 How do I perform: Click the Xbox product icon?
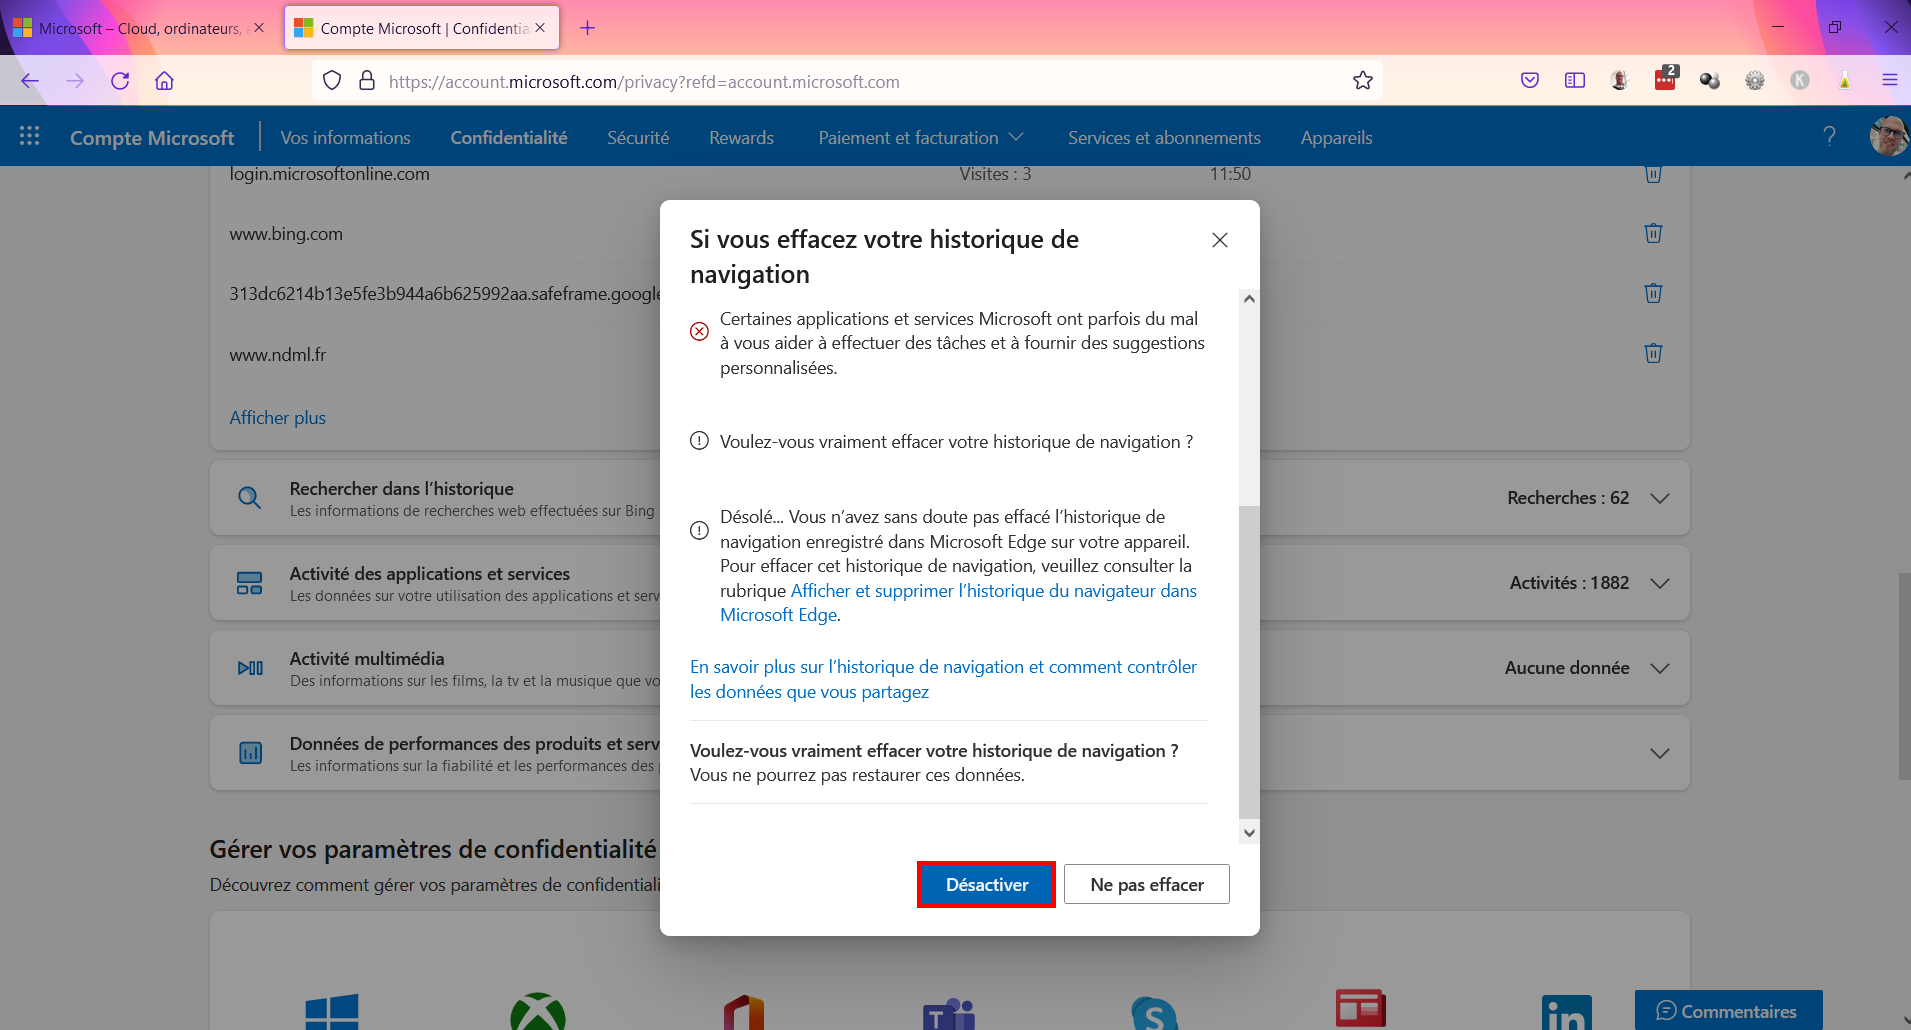[x=538, y=1012]
